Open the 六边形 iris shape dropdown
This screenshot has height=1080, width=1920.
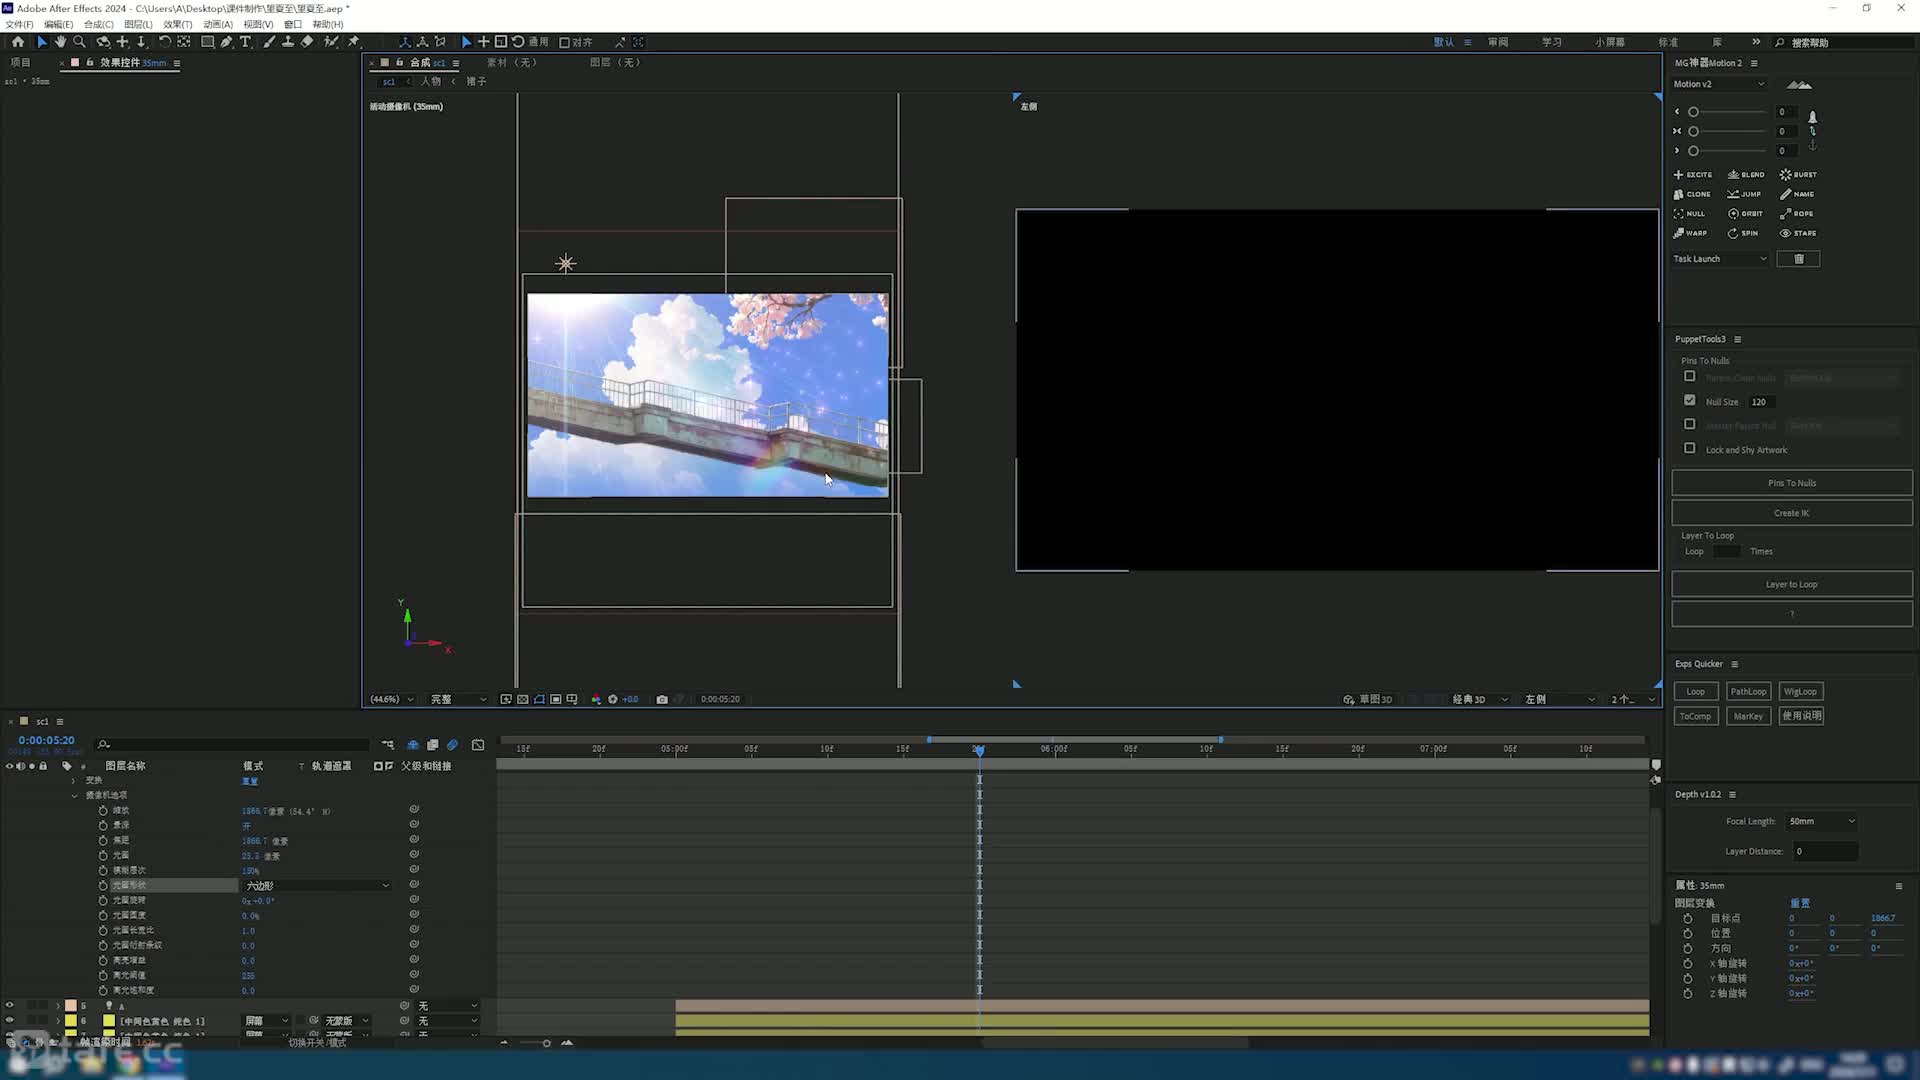(x=316, y=886)
